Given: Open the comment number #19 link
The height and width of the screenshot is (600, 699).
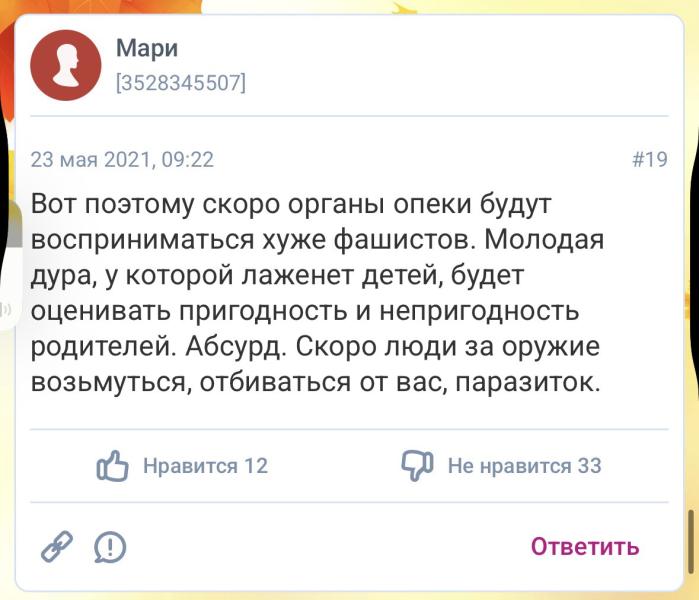Looking at the screenshot, I should (650, 160).
